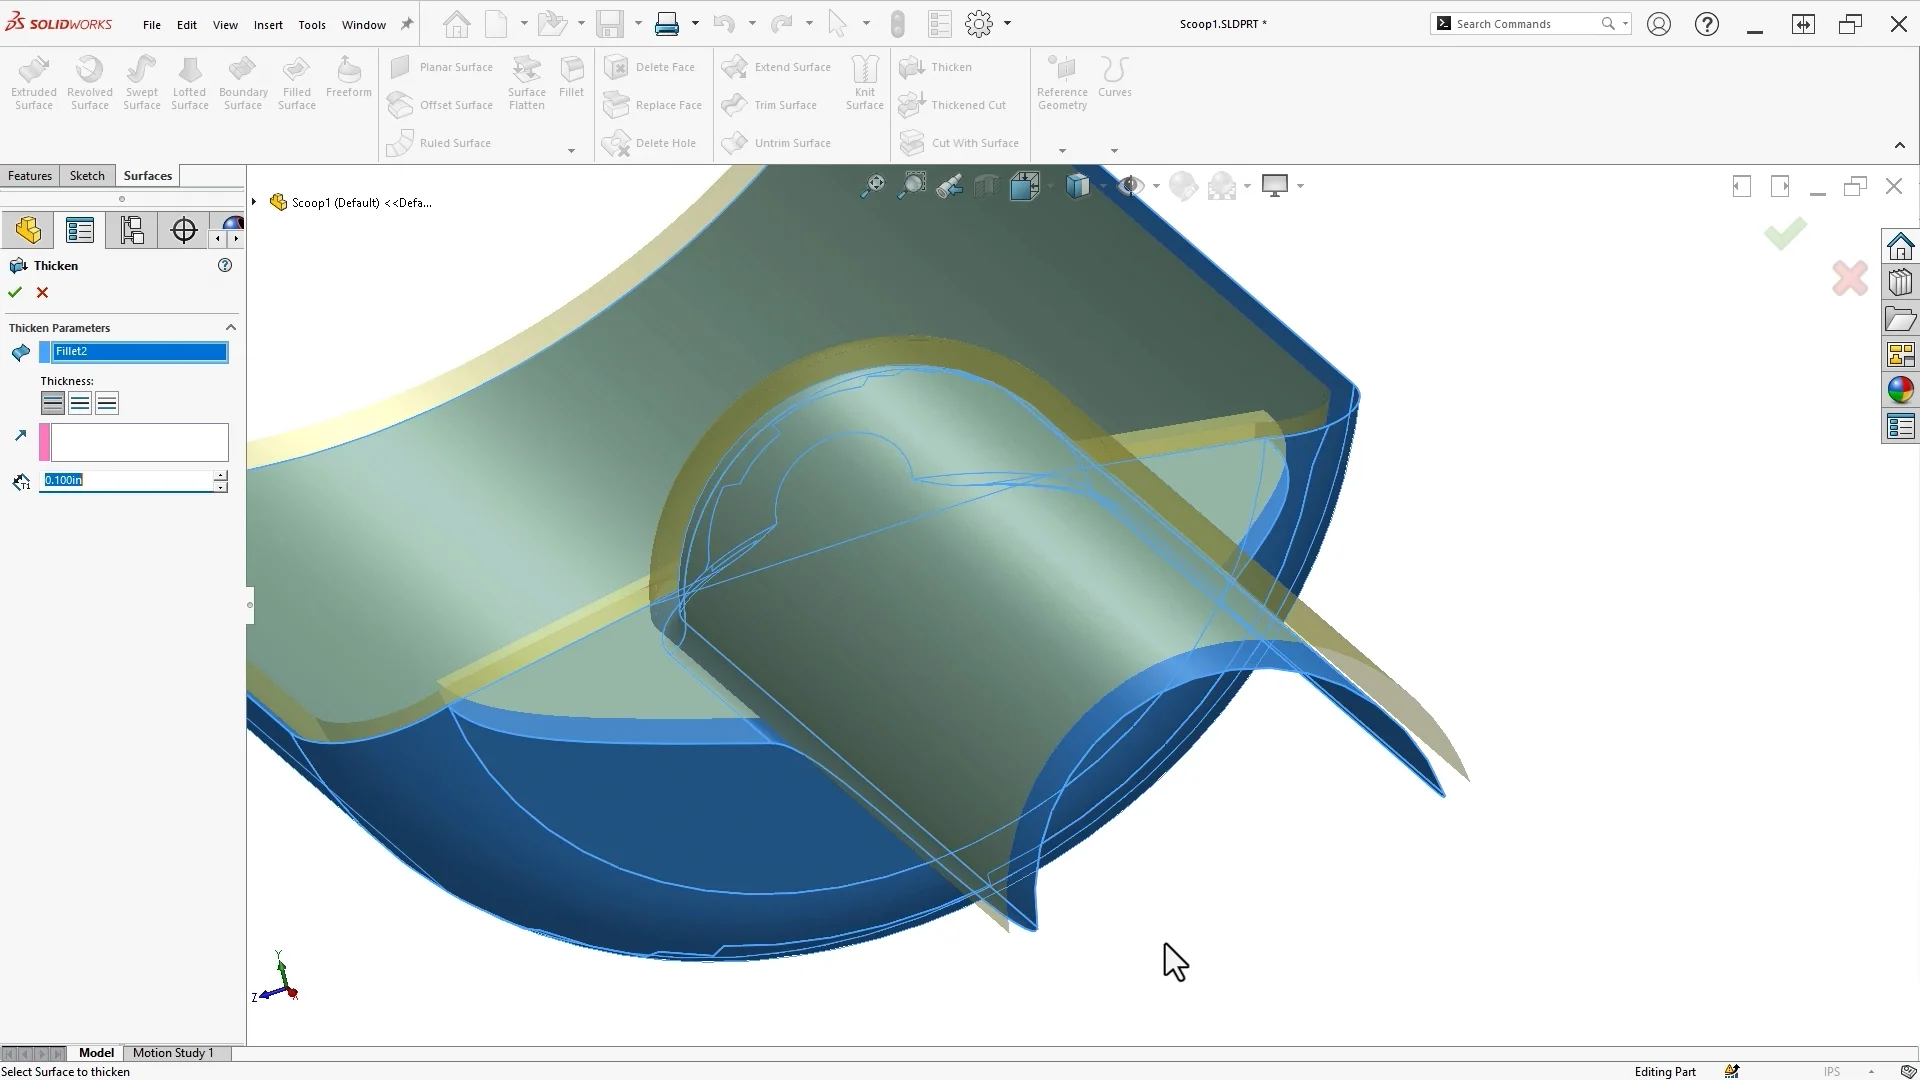1920x1080 pixels.
Task: Open the Appearances color ball pane
Action: [1900, 390]
